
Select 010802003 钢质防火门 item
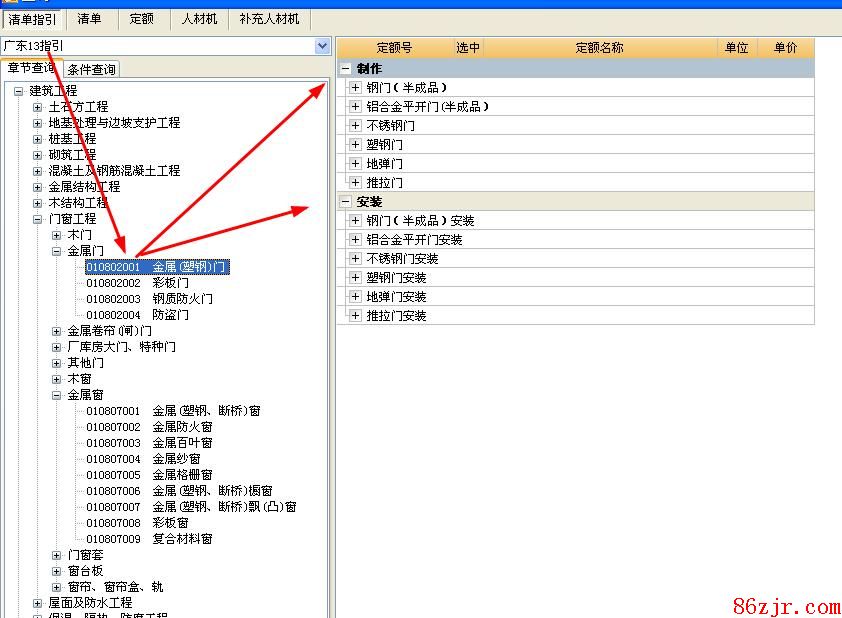click(149, 299)
